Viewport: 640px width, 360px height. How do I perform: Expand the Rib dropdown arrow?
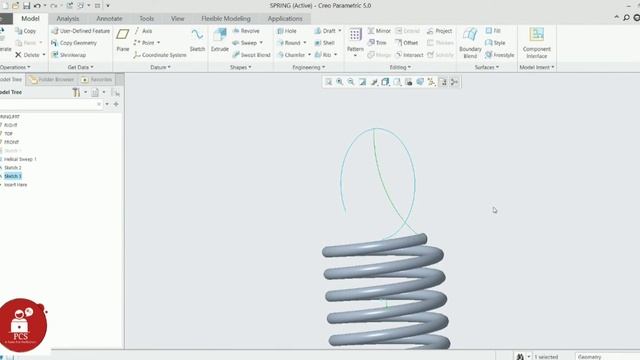point(336,55)
